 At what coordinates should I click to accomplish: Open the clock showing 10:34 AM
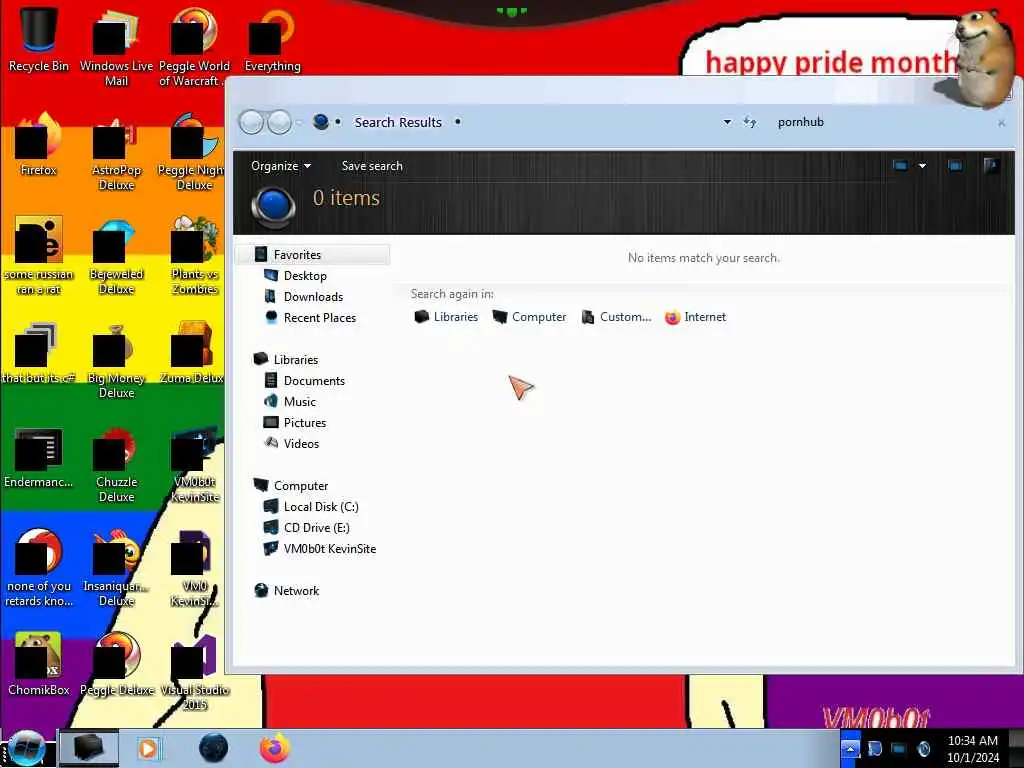point(972,748)
